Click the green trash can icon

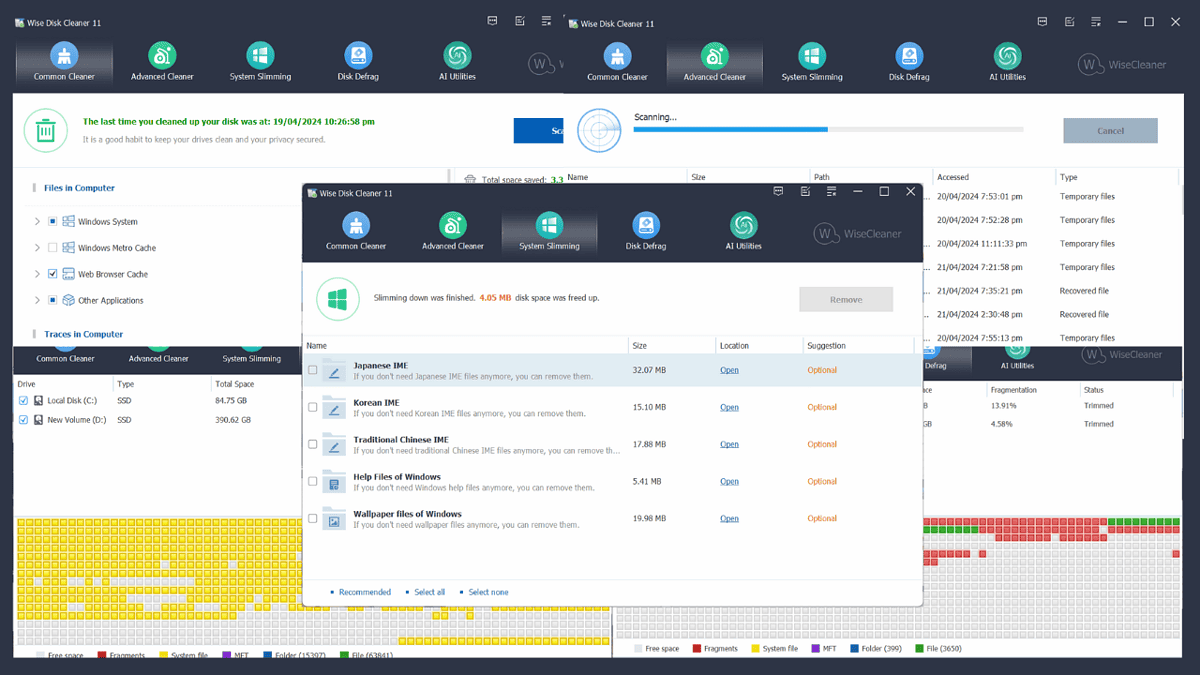[x=45, y=131]
